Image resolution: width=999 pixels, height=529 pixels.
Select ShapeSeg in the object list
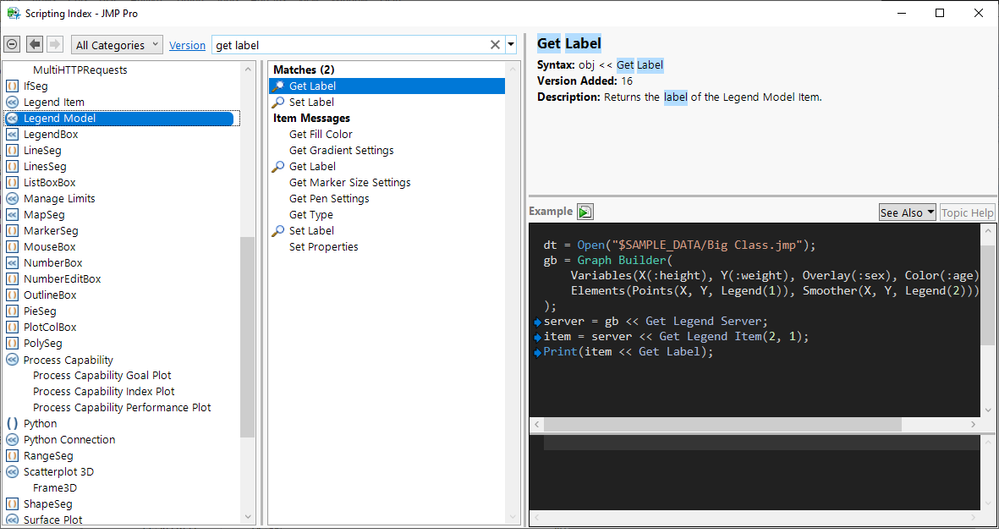[x=48, y=504]
